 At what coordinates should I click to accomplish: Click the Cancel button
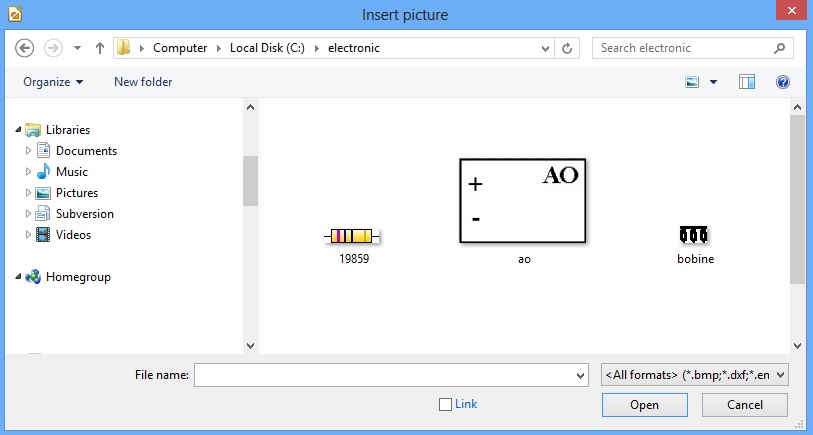point(745,405)
